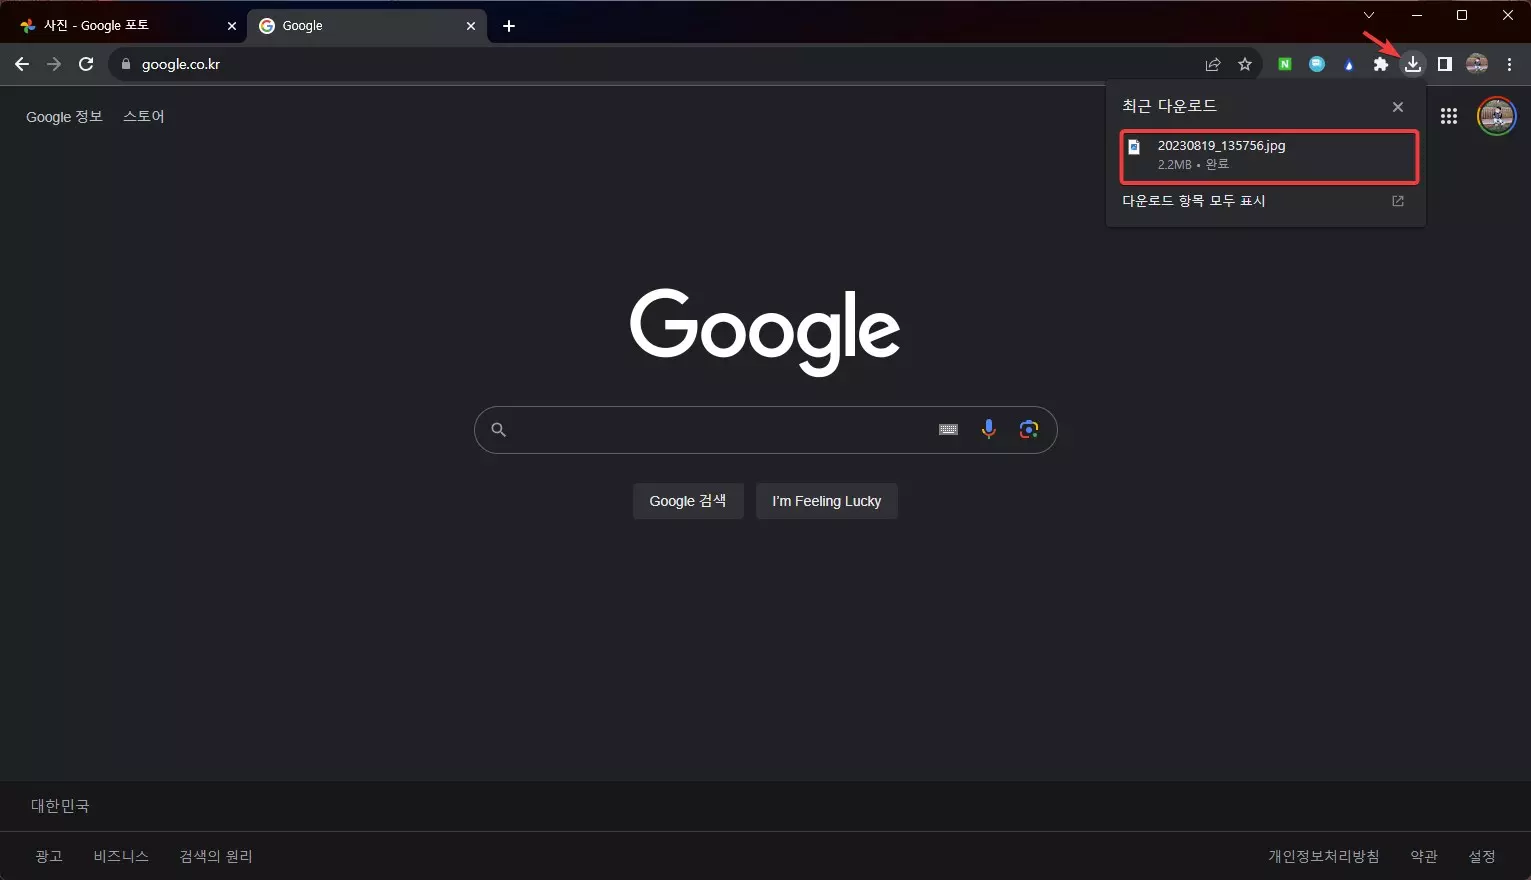Open the 광고 footer link

(49, 856)
